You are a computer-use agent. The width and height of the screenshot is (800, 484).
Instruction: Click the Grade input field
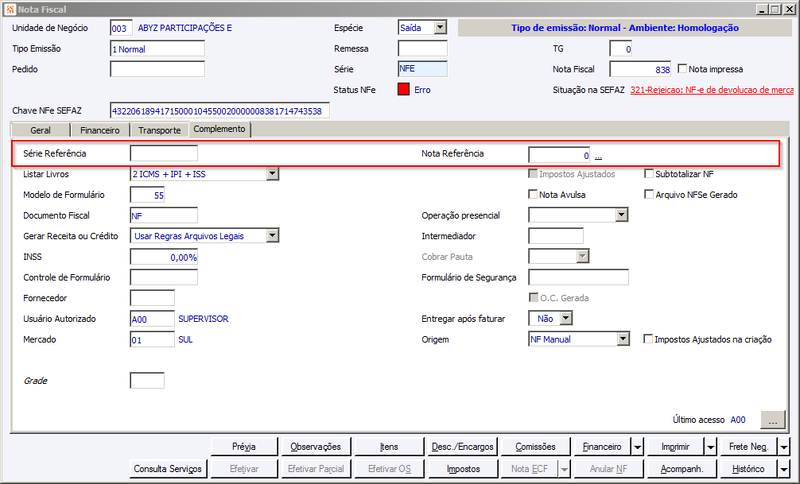pos(147,380)
